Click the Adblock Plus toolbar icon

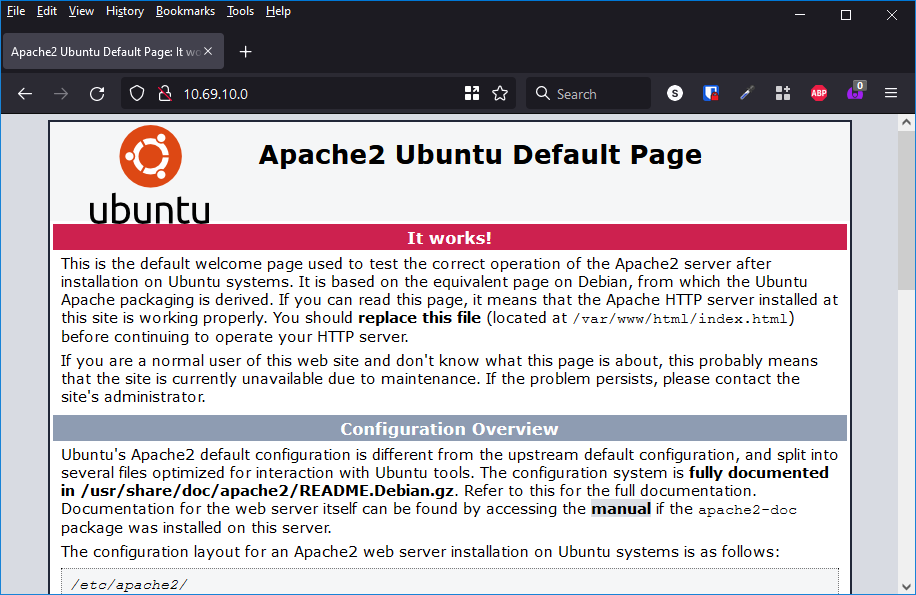pyautogui.click(x=818, y=92)
